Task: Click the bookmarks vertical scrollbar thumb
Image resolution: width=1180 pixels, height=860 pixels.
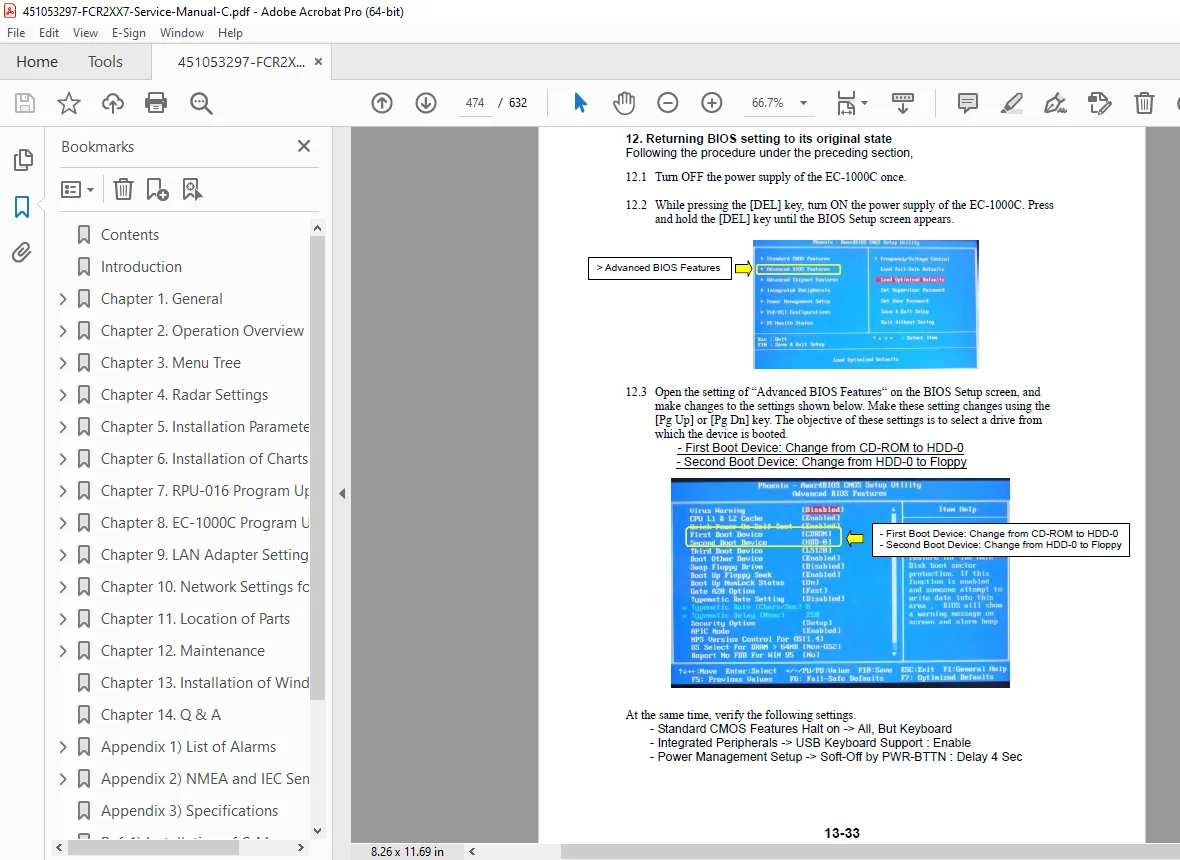Action: pyautogui.click(x=317, y=466)
